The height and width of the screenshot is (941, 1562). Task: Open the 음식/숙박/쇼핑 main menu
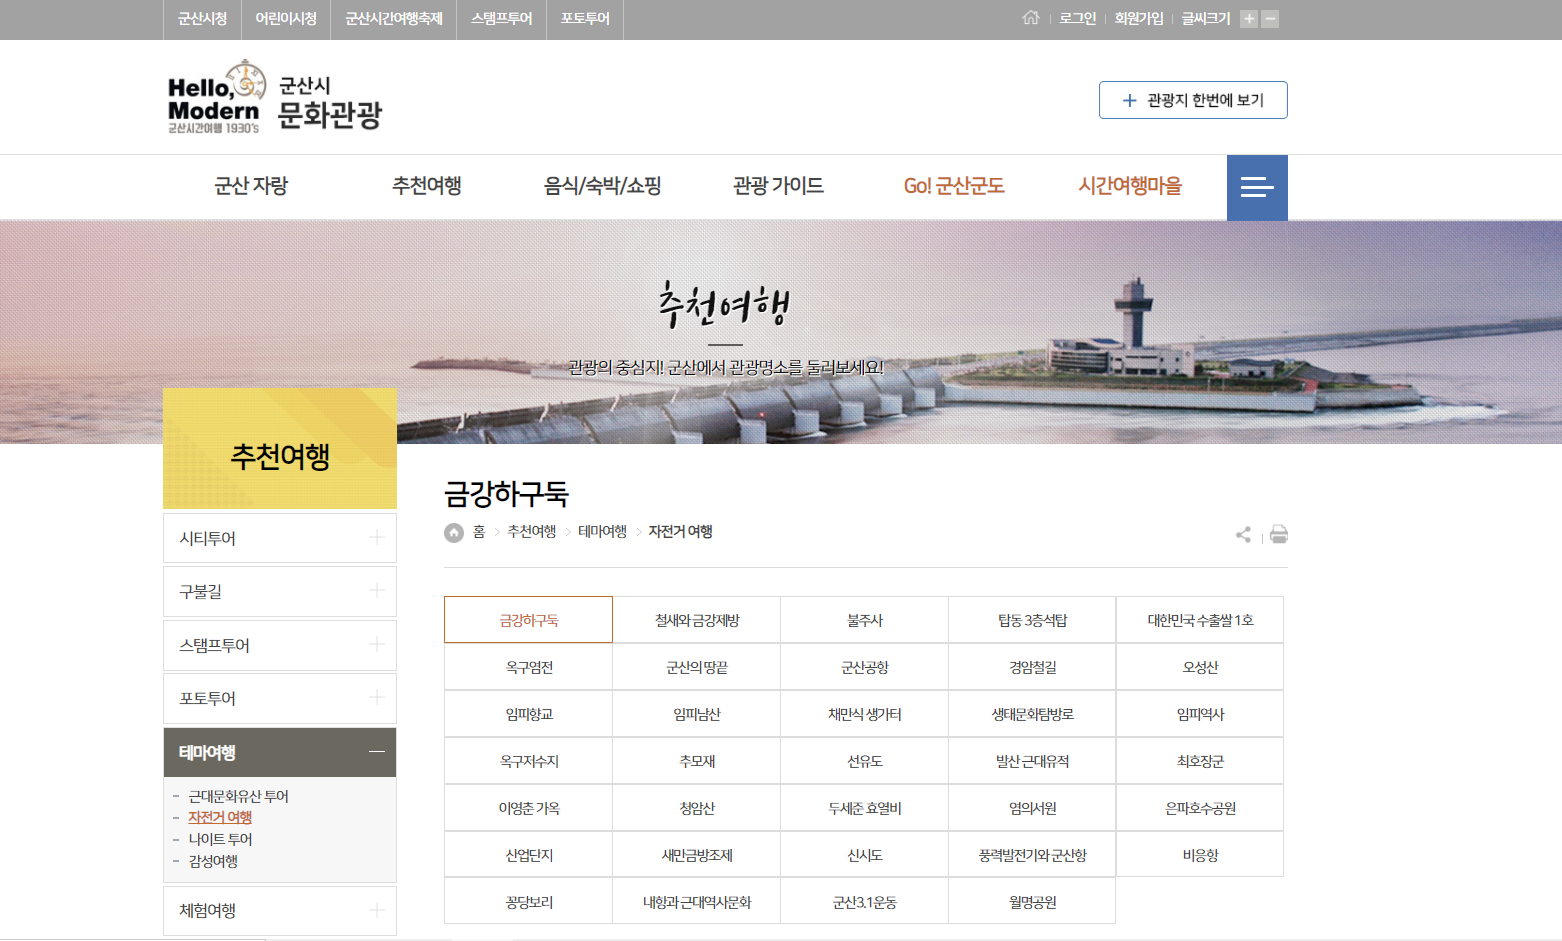pos(602,186)
